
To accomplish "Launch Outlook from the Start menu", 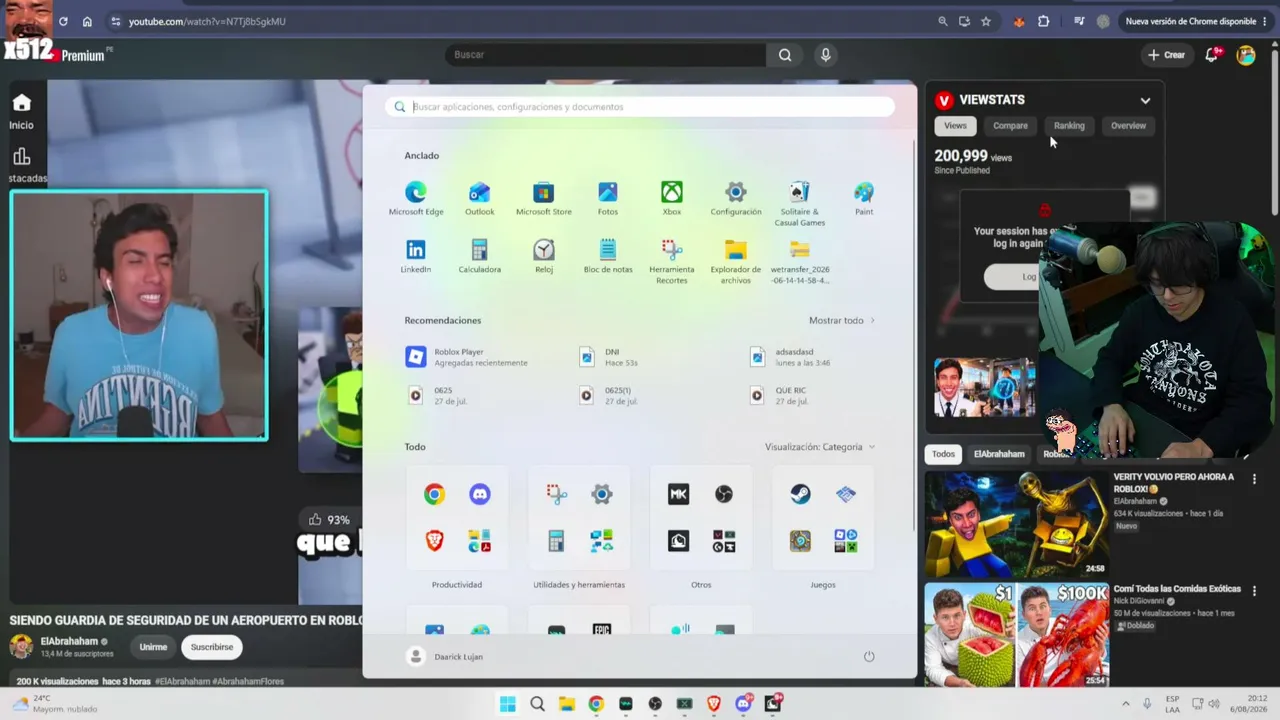I will click(x=480, y=198).
